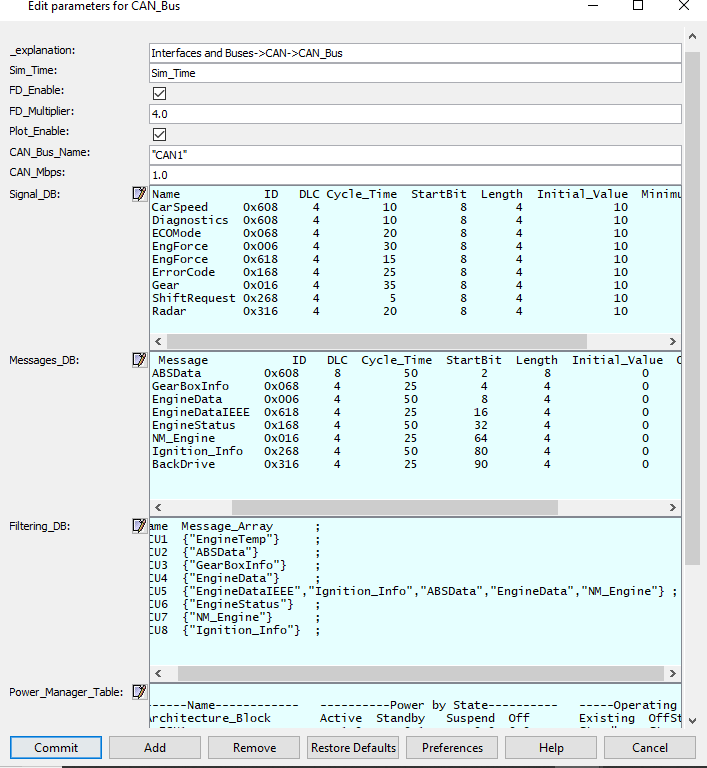The height and width of the screenshot is (768, 707).
Task: Open the Messages_DB table editor icon
Action: pos(139,360)
